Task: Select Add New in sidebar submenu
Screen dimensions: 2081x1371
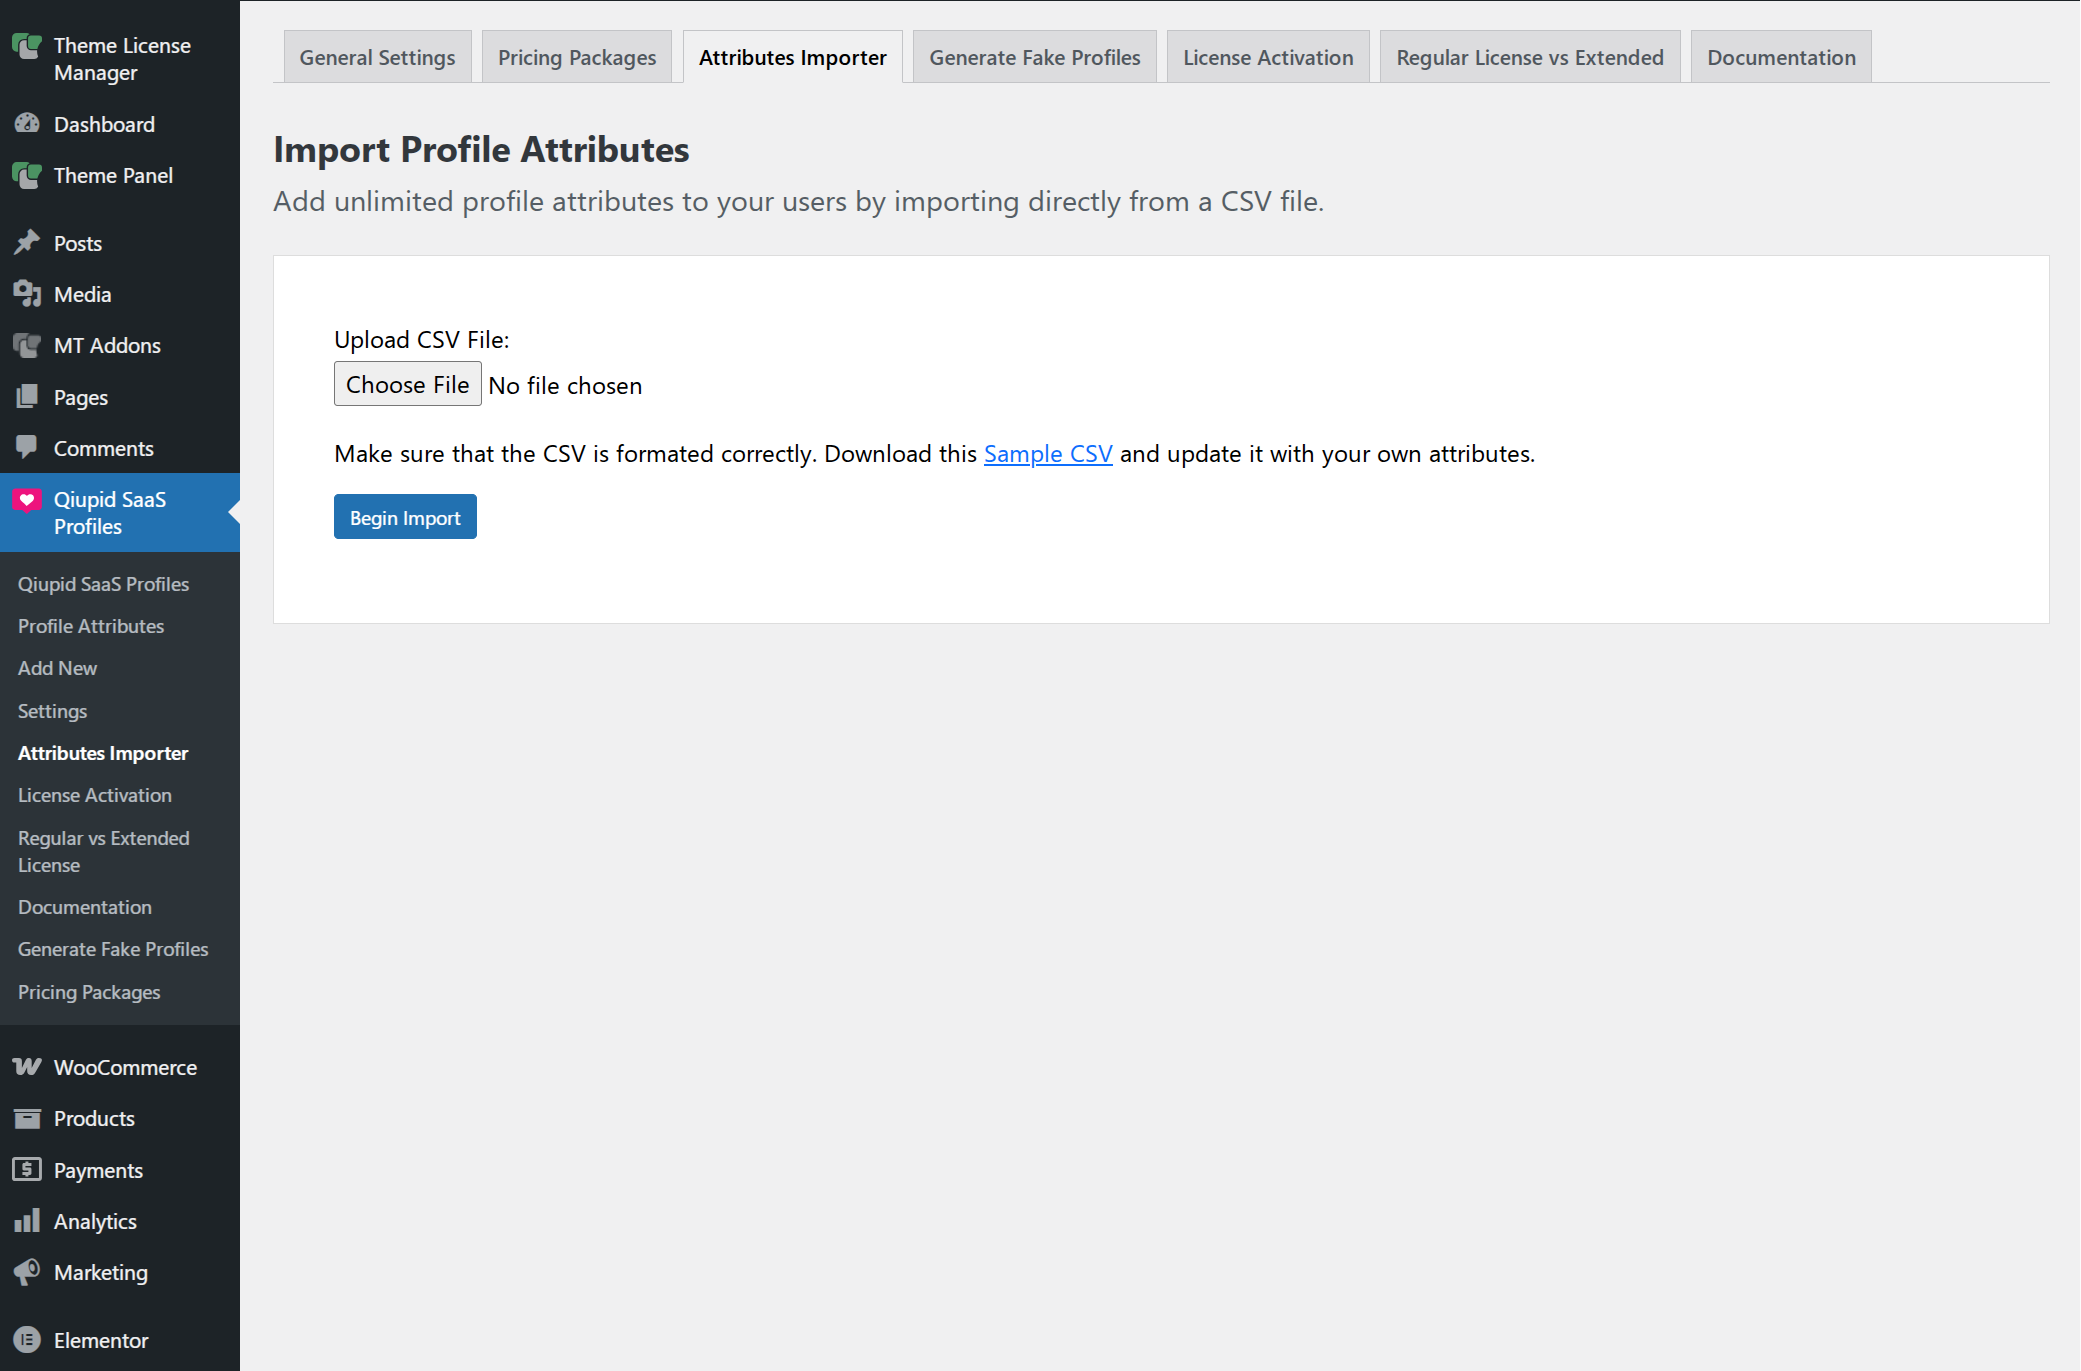Action: coord(57,668)
